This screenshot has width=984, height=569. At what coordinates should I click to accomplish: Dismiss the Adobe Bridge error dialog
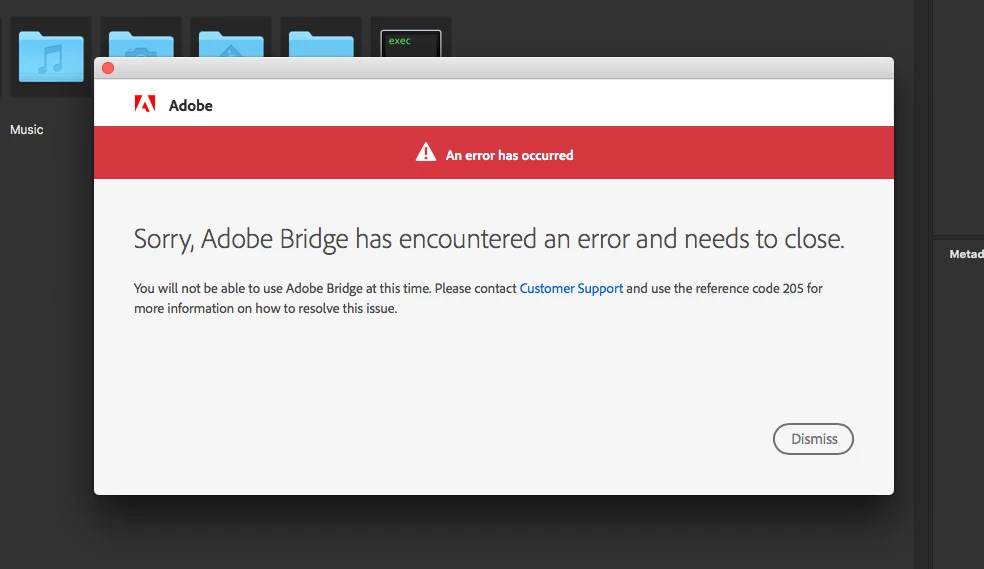[813, 439]
